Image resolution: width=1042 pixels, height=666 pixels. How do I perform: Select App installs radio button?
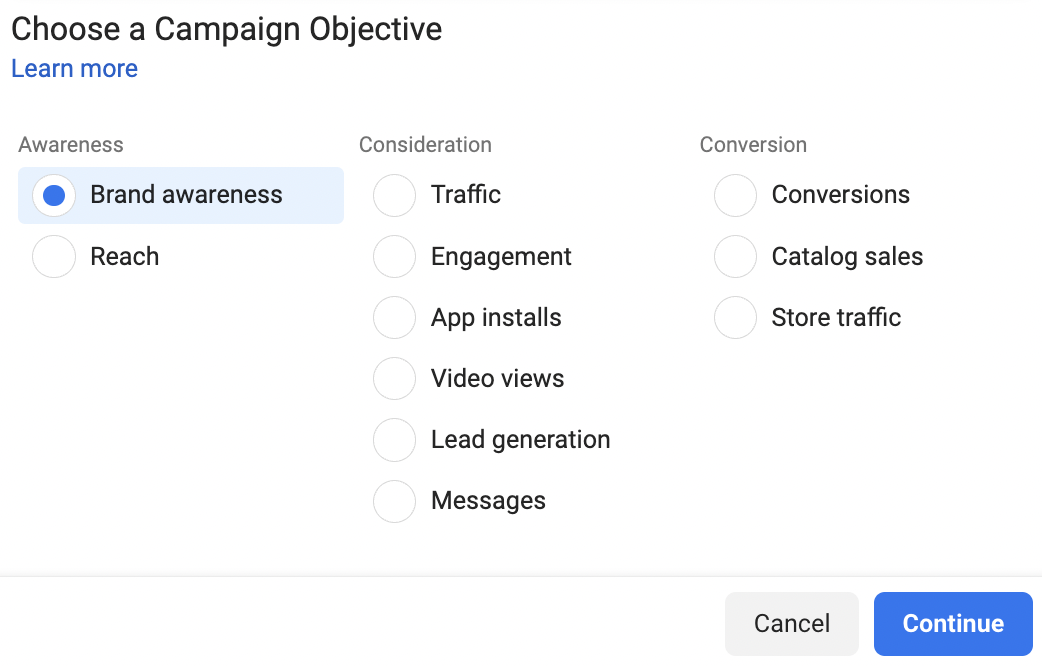point(394,318)
